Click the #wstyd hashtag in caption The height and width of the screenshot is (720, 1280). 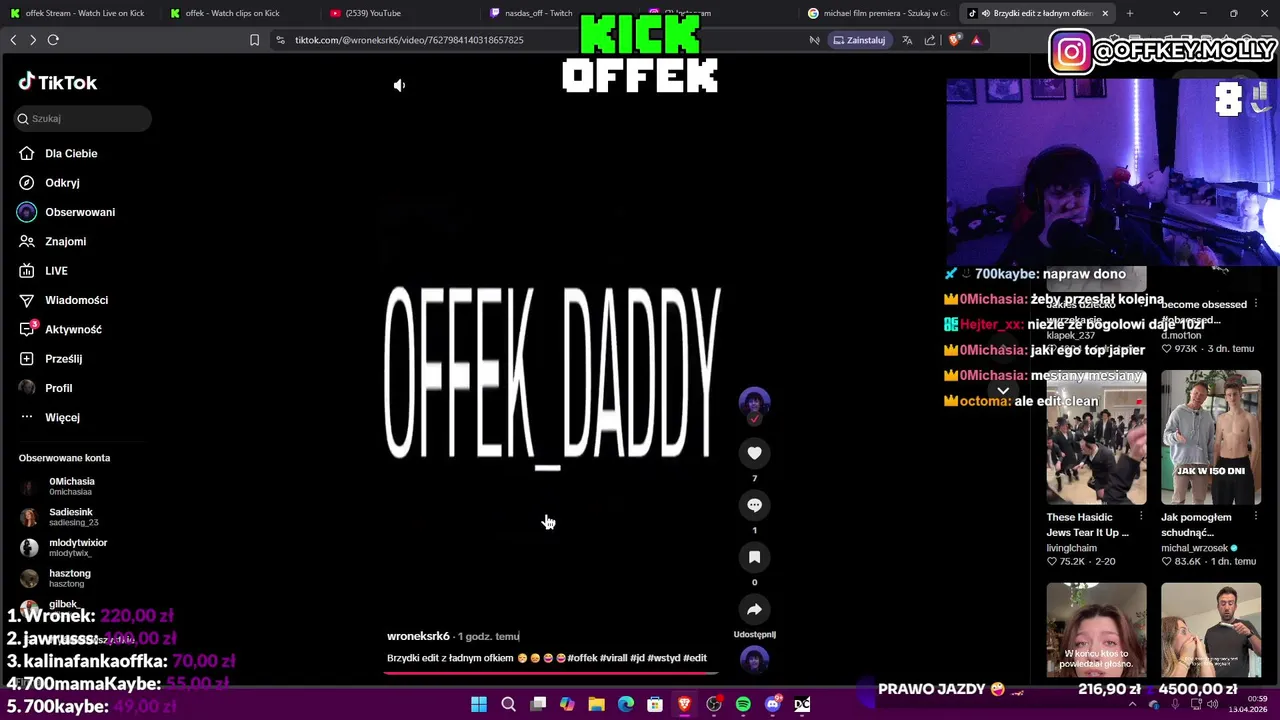click(663, 658)
